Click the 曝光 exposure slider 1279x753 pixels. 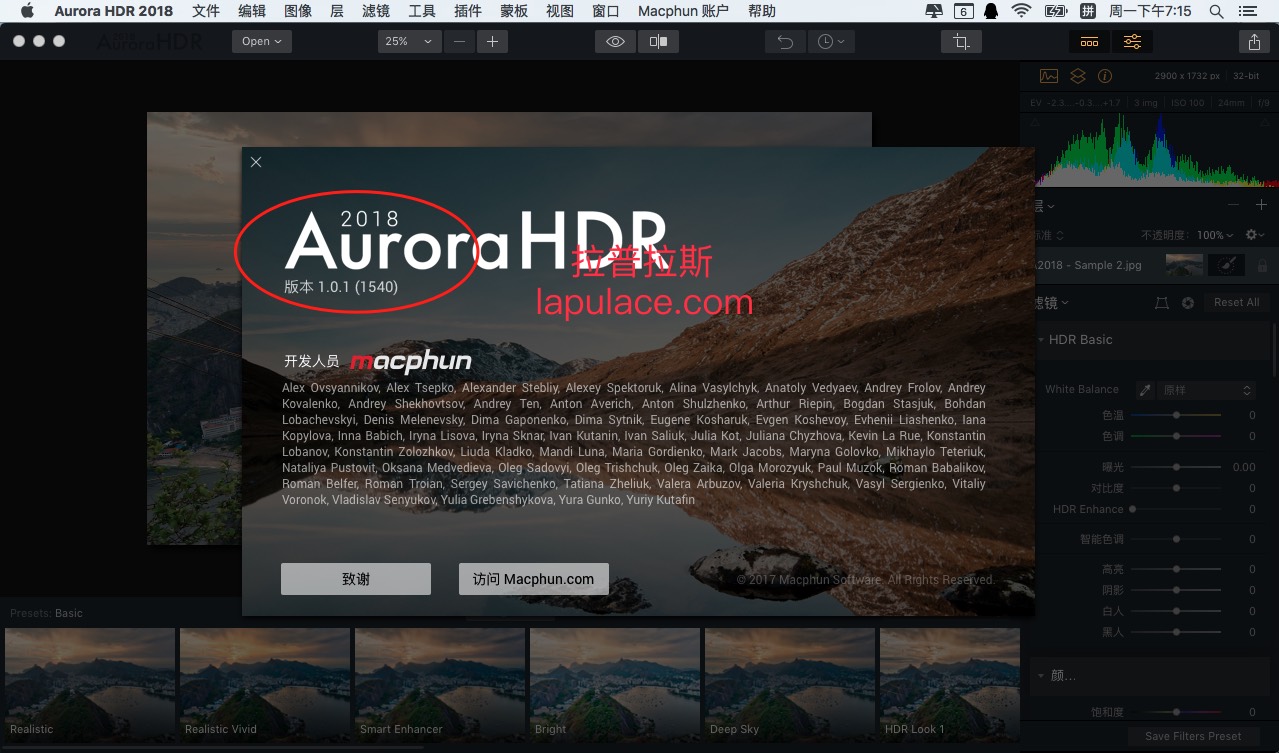tap(1177, 467)
